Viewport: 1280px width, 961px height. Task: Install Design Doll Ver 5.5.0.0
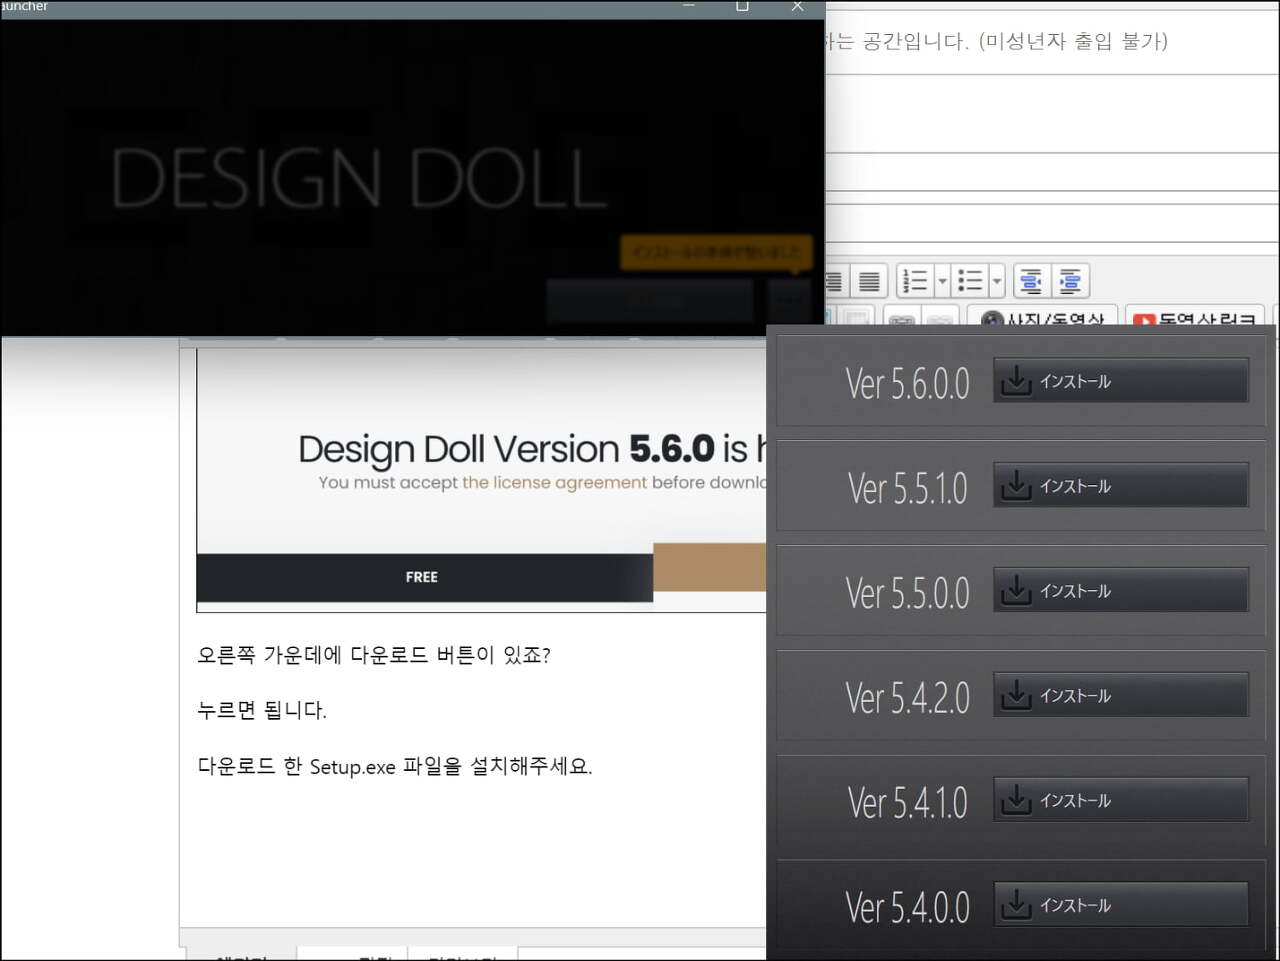tap(1121, 590)
